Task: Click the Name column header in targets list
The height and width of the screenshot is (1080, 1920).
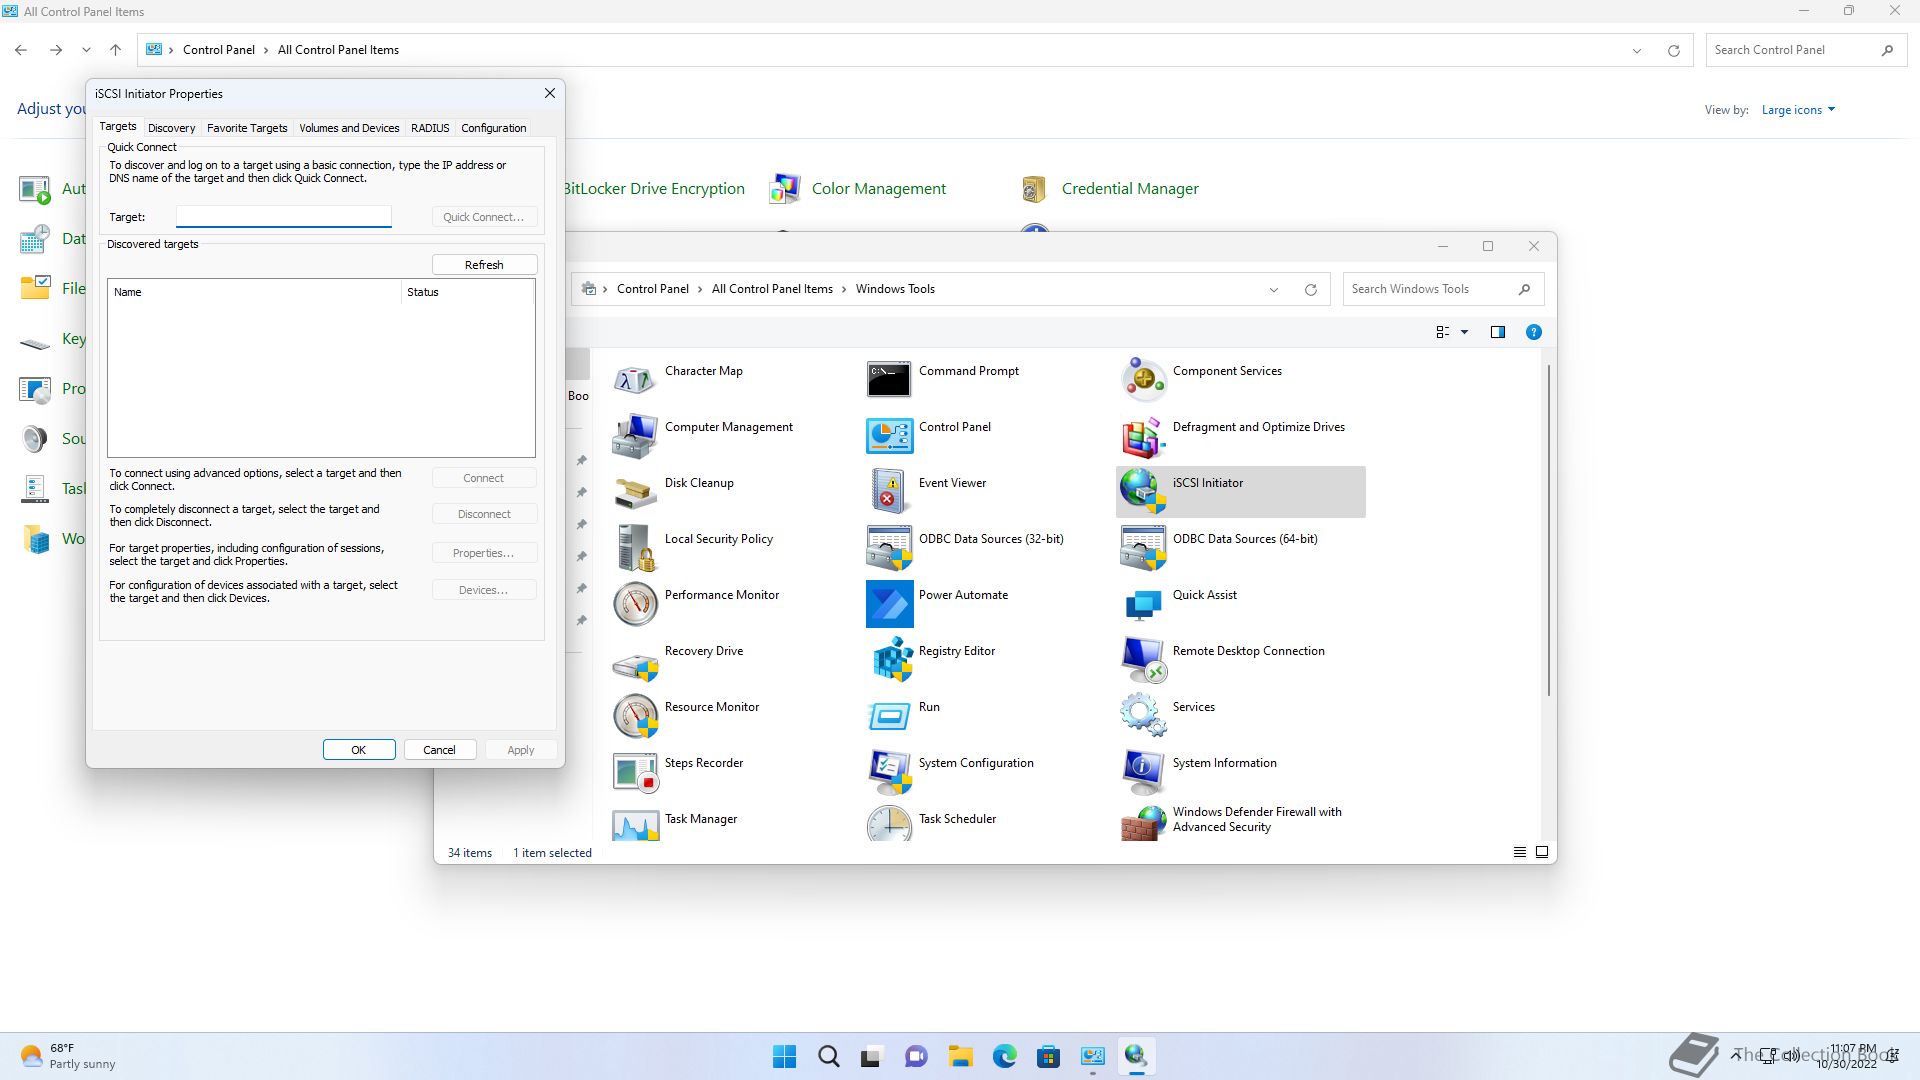Action: pyautogui.click(x=254, y=292)
